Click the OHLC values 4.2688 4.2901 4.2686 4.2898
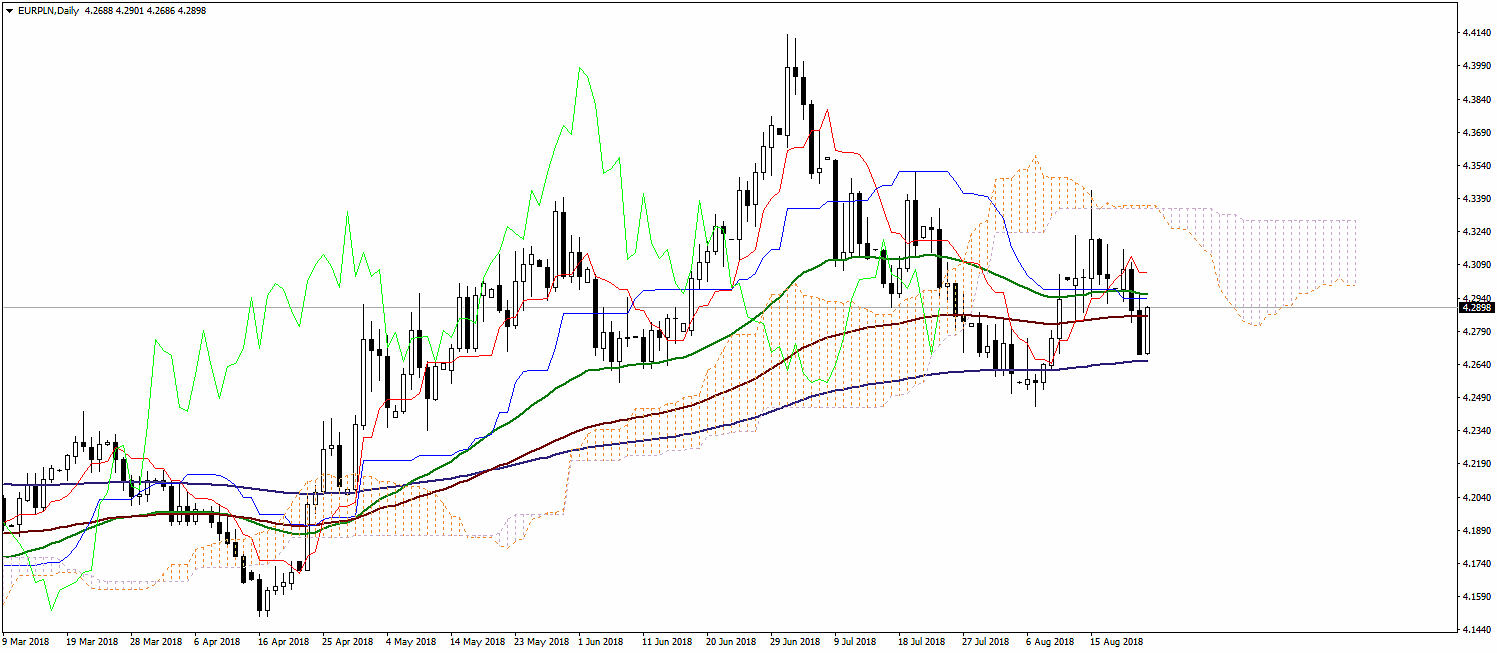 146,11
